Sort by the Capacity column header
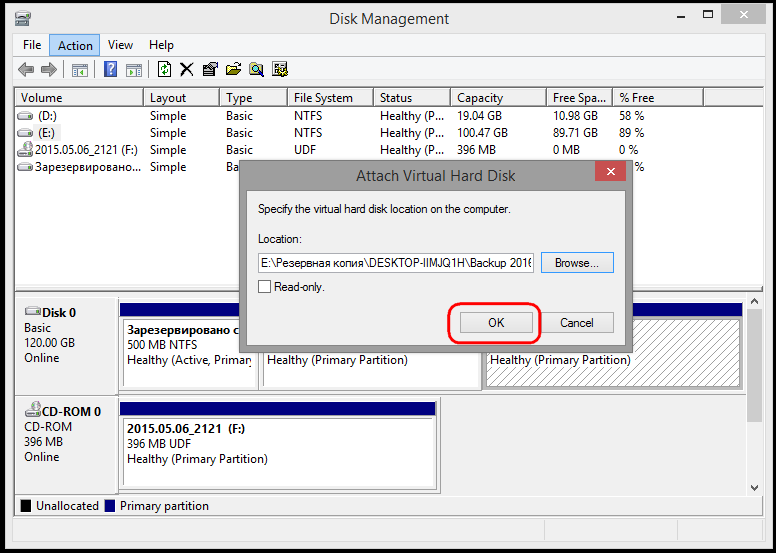The image size is (776, 553). (x=498, y=98)
